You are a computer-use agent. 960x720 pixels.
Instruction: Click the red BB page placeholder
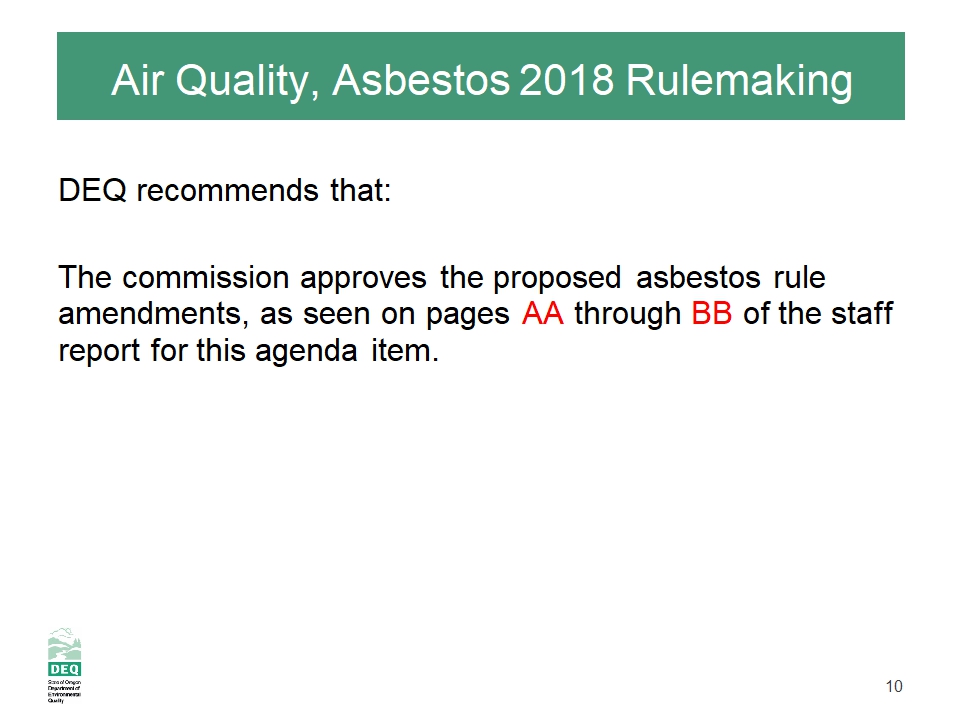[712, 314]
